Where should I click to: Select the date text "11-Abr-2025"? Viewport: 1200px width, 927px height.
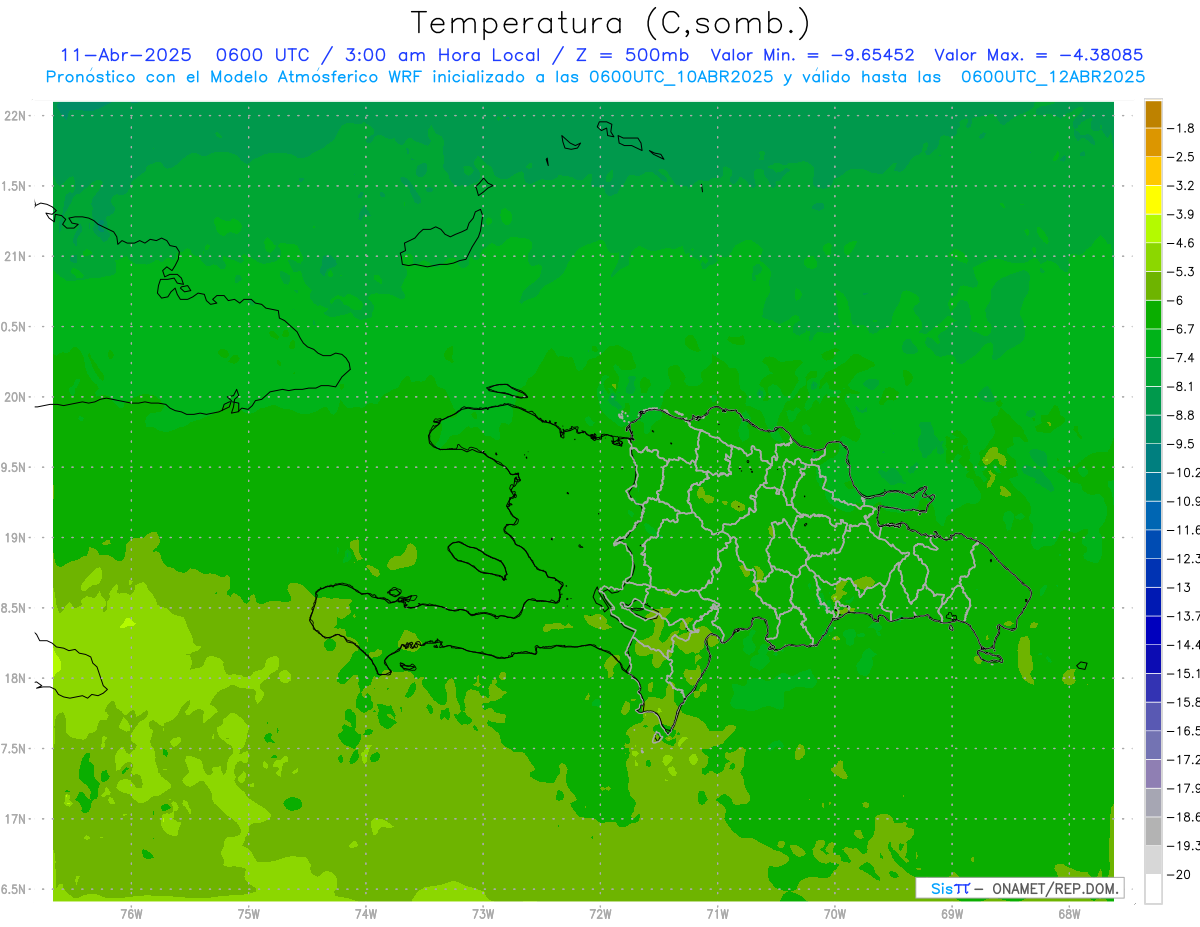(x=127, y=55)
